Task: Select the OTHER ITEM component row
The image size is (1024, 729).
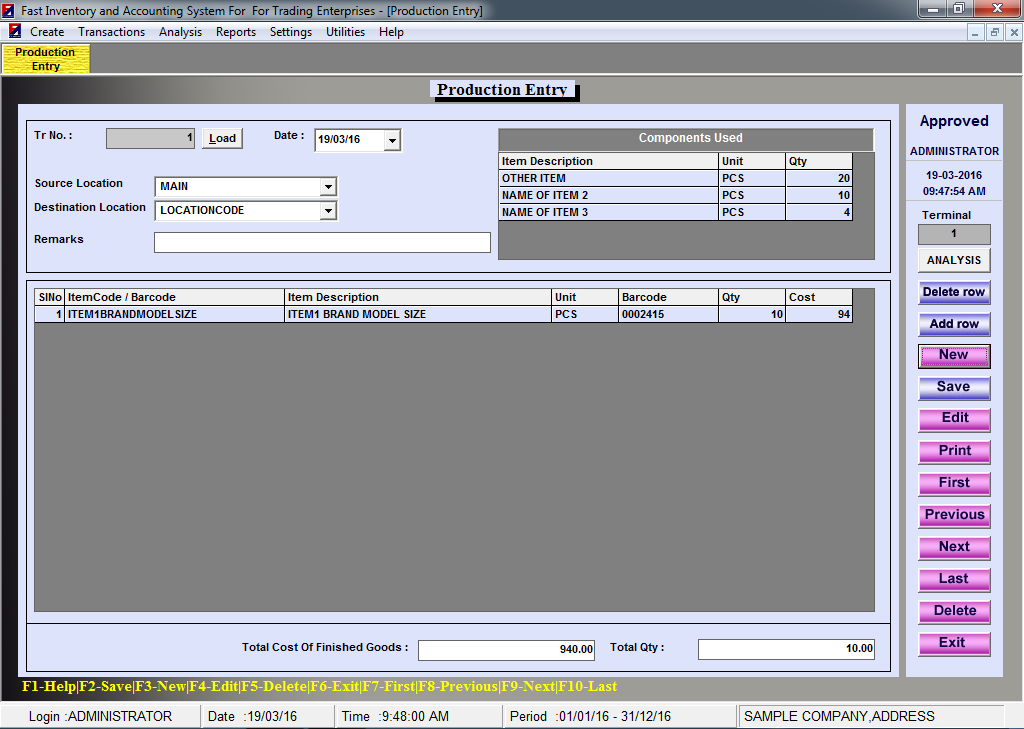Action: [607, 178]
